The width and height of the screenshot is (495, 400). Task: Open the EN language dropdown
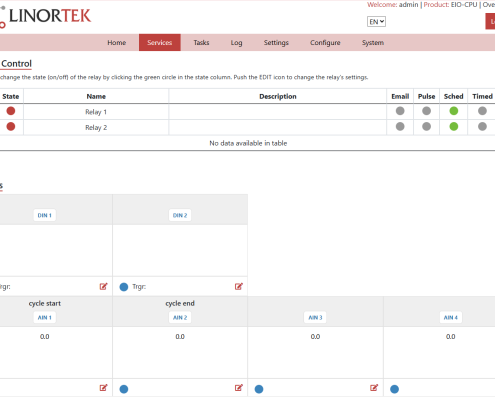[376, 22]
